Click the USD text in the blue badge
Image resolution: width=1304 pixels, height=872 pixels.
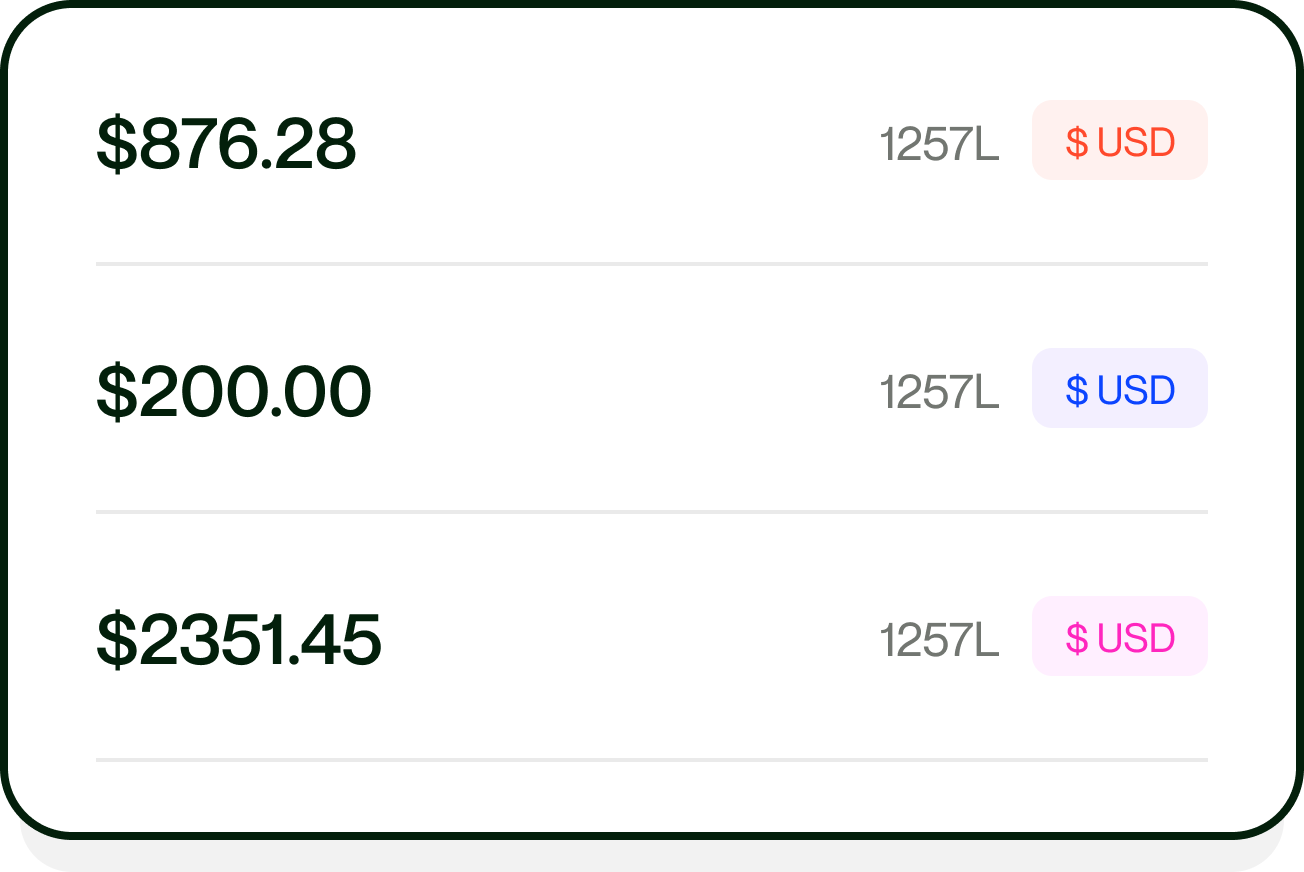1136,390
